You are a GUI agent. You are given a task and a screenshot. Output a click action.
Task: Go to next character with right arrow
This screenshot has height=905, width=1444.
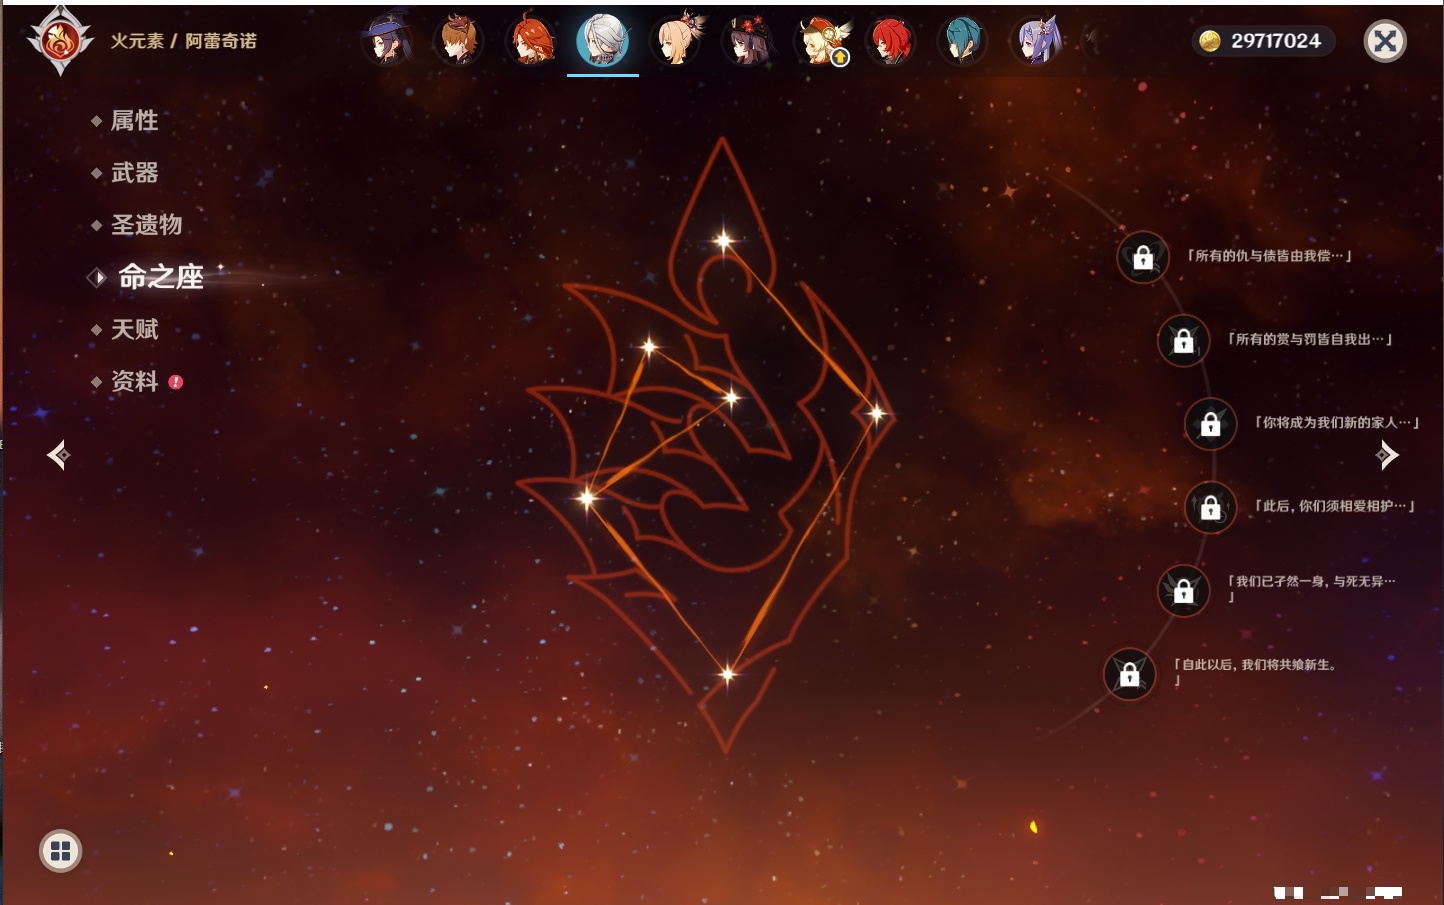[x=1387, y=455]
